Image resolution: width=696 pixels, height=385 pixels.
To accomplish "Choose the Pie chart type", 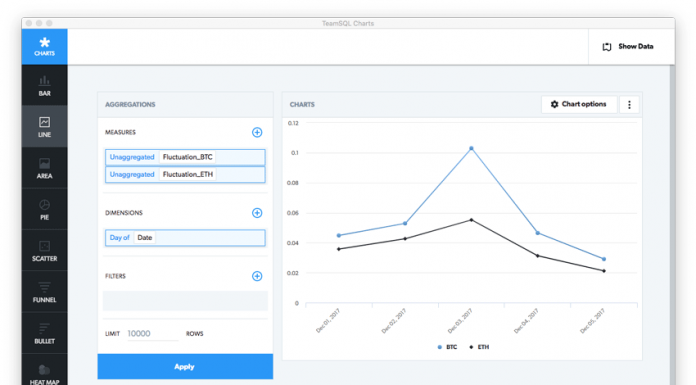I will point(44,209).
